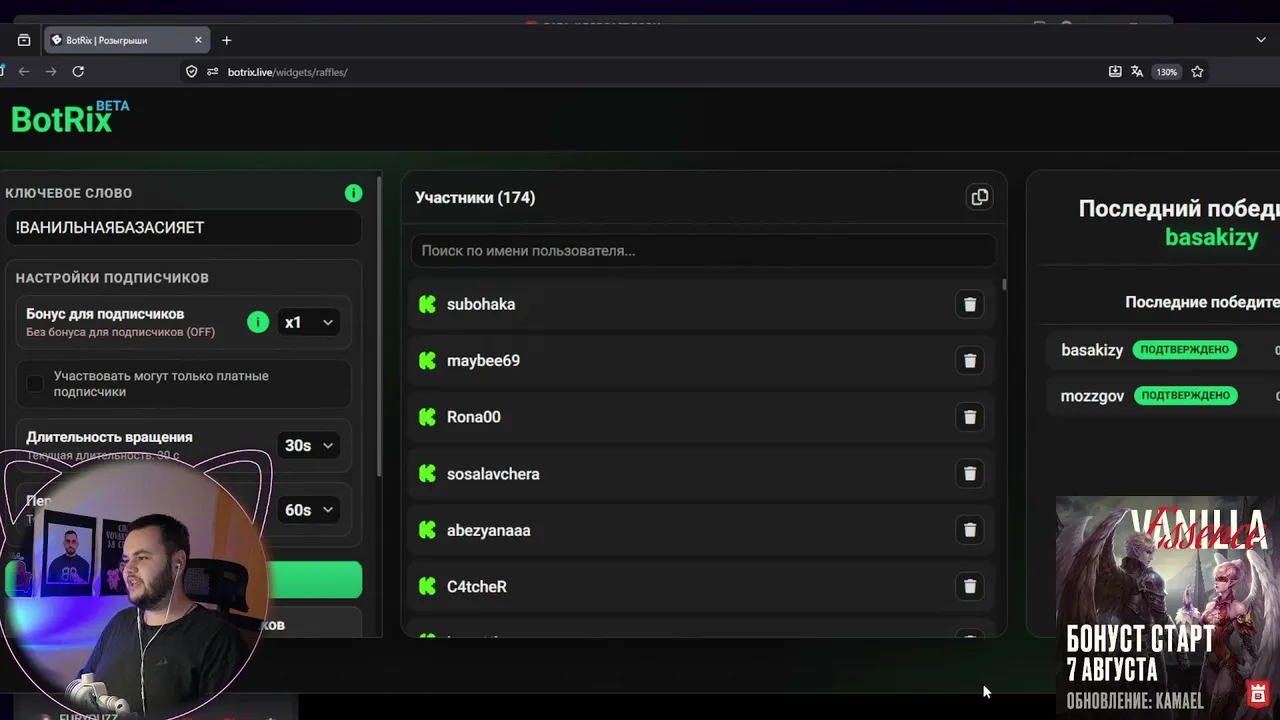Click Kick logo icon beside maybee69
1280x720 pixels.
point(427,361)
